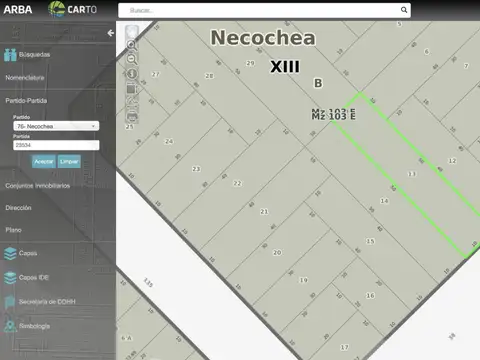Open the Simbología menu label

34,326
